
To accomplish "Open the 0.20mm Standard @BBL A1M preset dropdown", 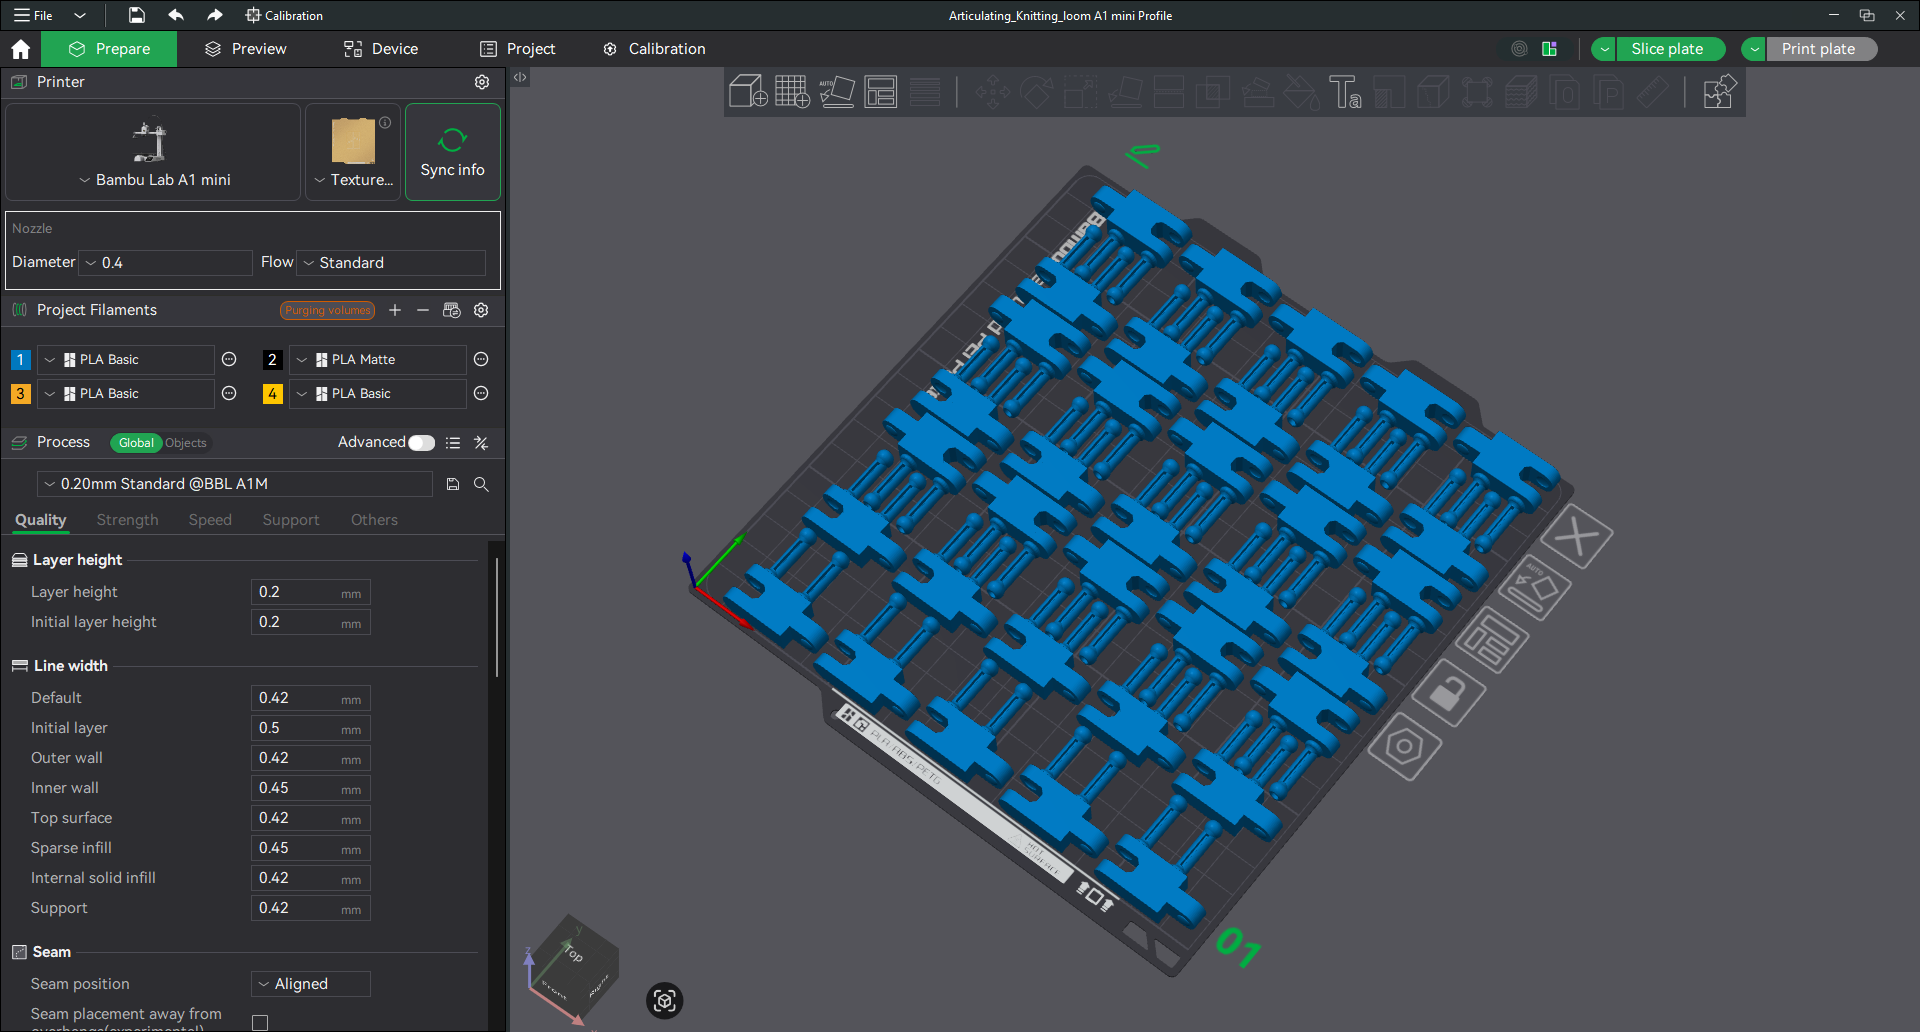I will point(235,484).
